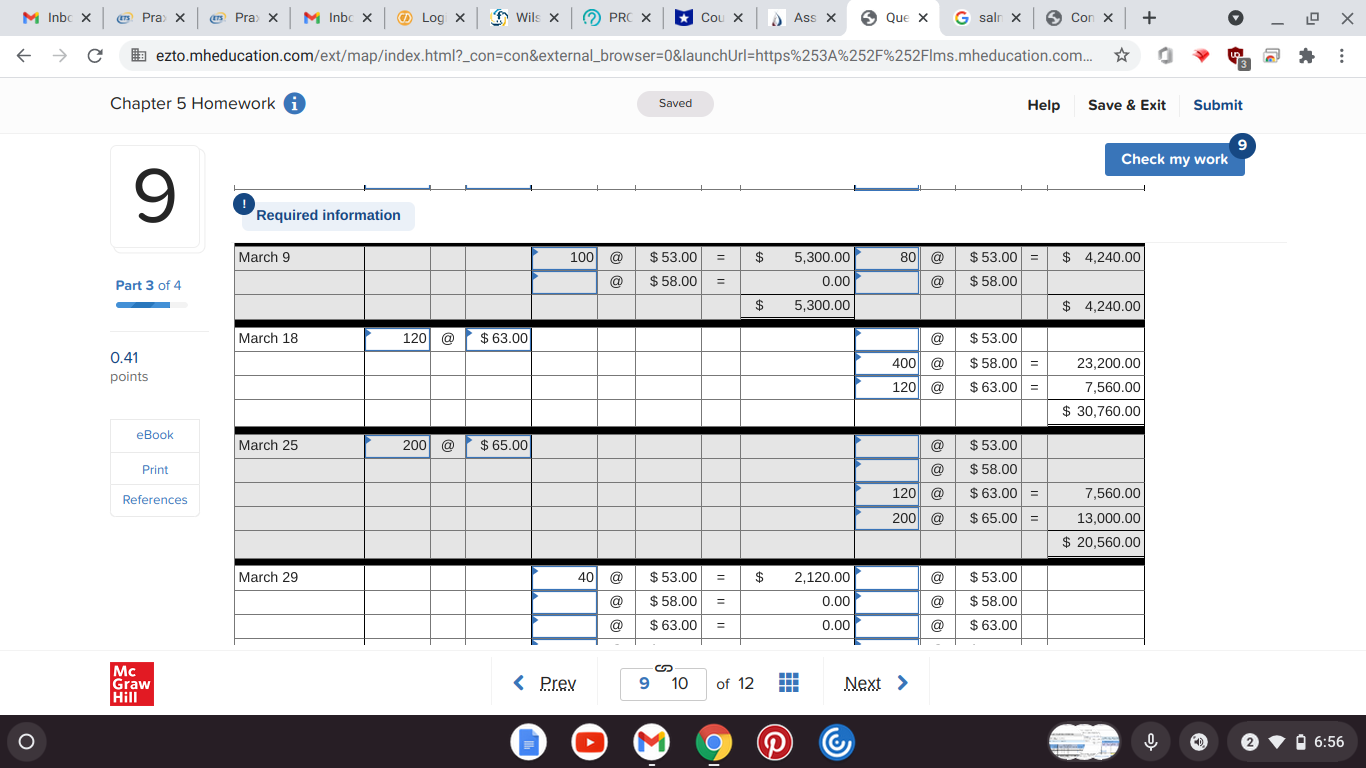Launch YouTube from the shelf

[590, 742]
